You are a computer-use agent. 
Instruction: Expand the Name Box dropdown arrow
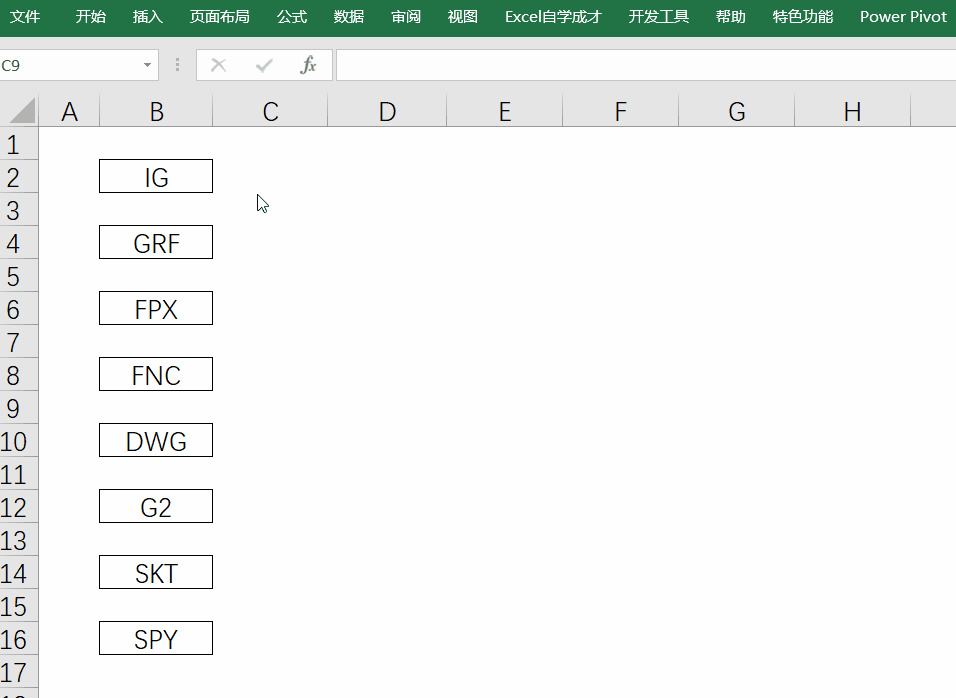[148, 65]
